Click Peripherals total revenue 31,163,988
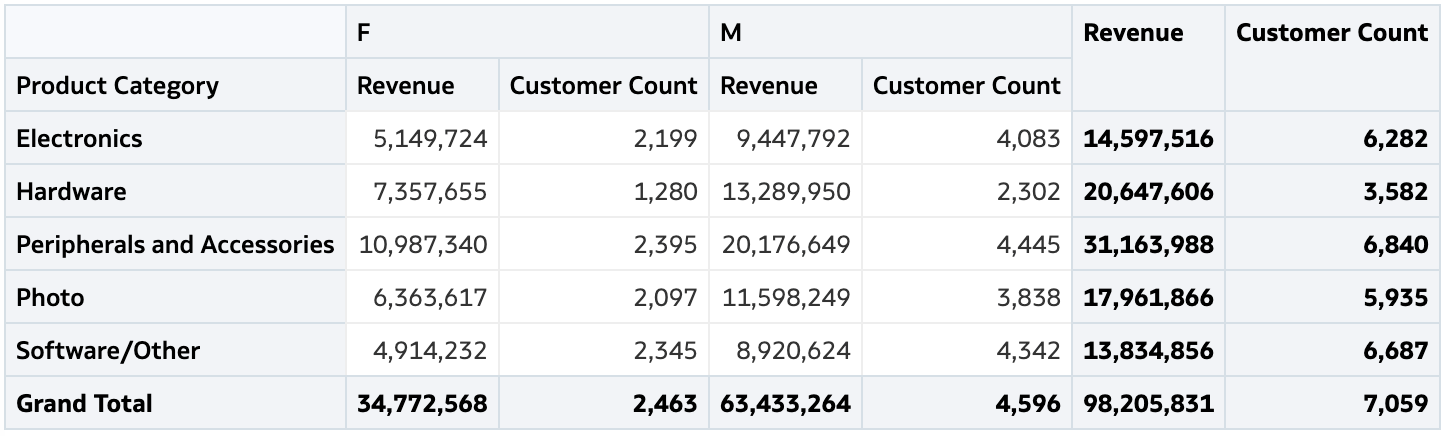This screenshot has height=436, width=1446. 1149,244
